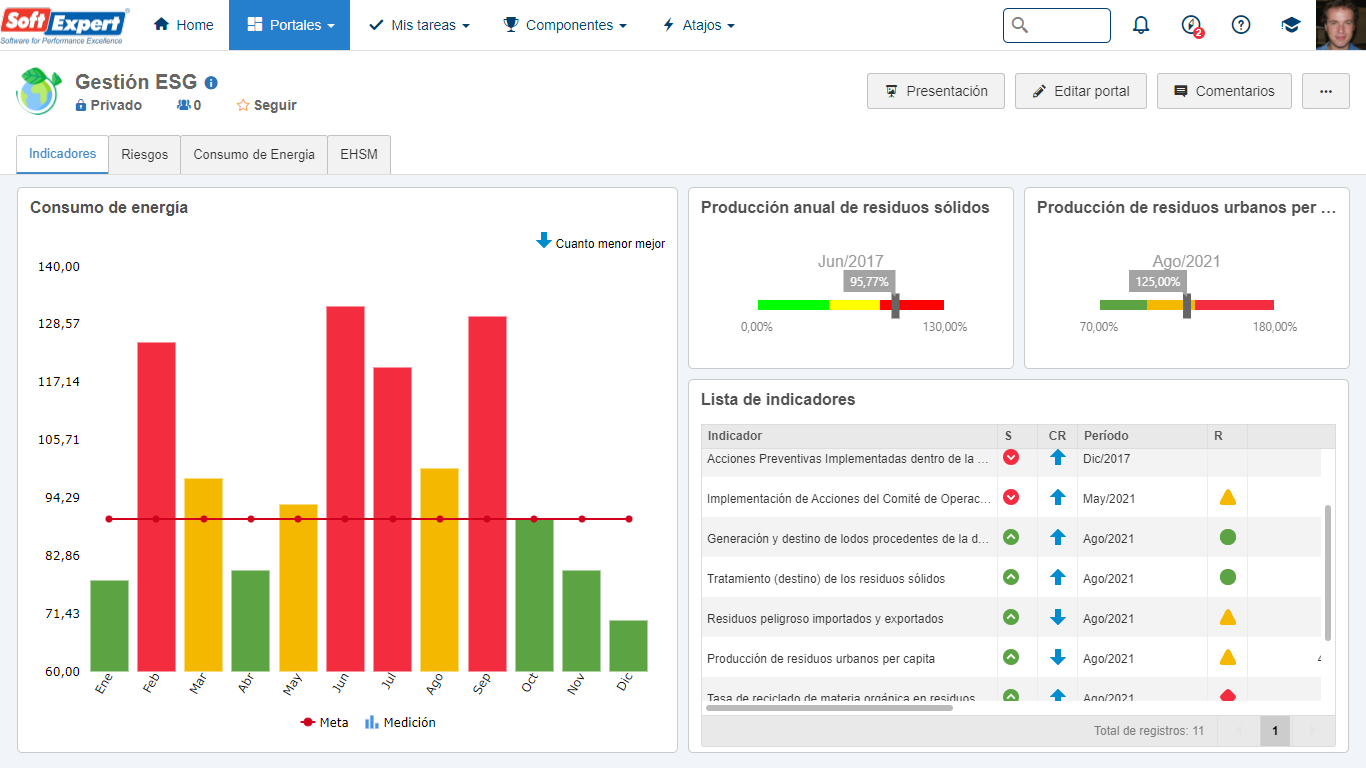Open pending items icon with badge 2
The width and height of the screenshot is (1366, 768).
pos(1191,25)
